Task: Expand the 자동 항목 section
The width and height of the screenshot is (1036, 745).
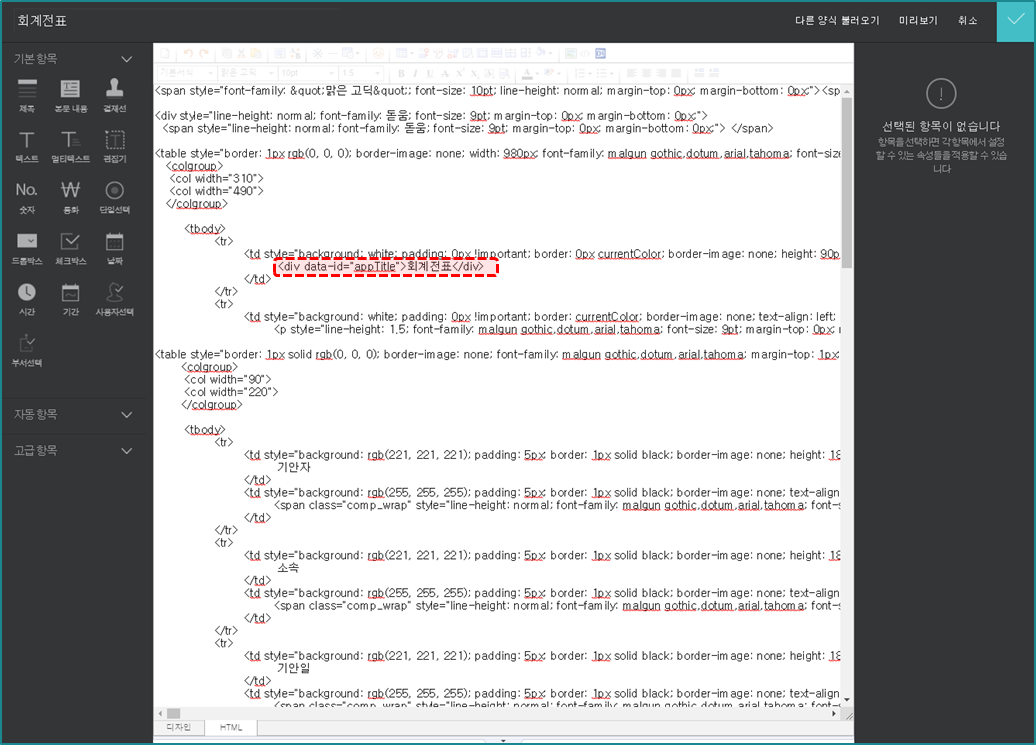Action: click(126, 414)
